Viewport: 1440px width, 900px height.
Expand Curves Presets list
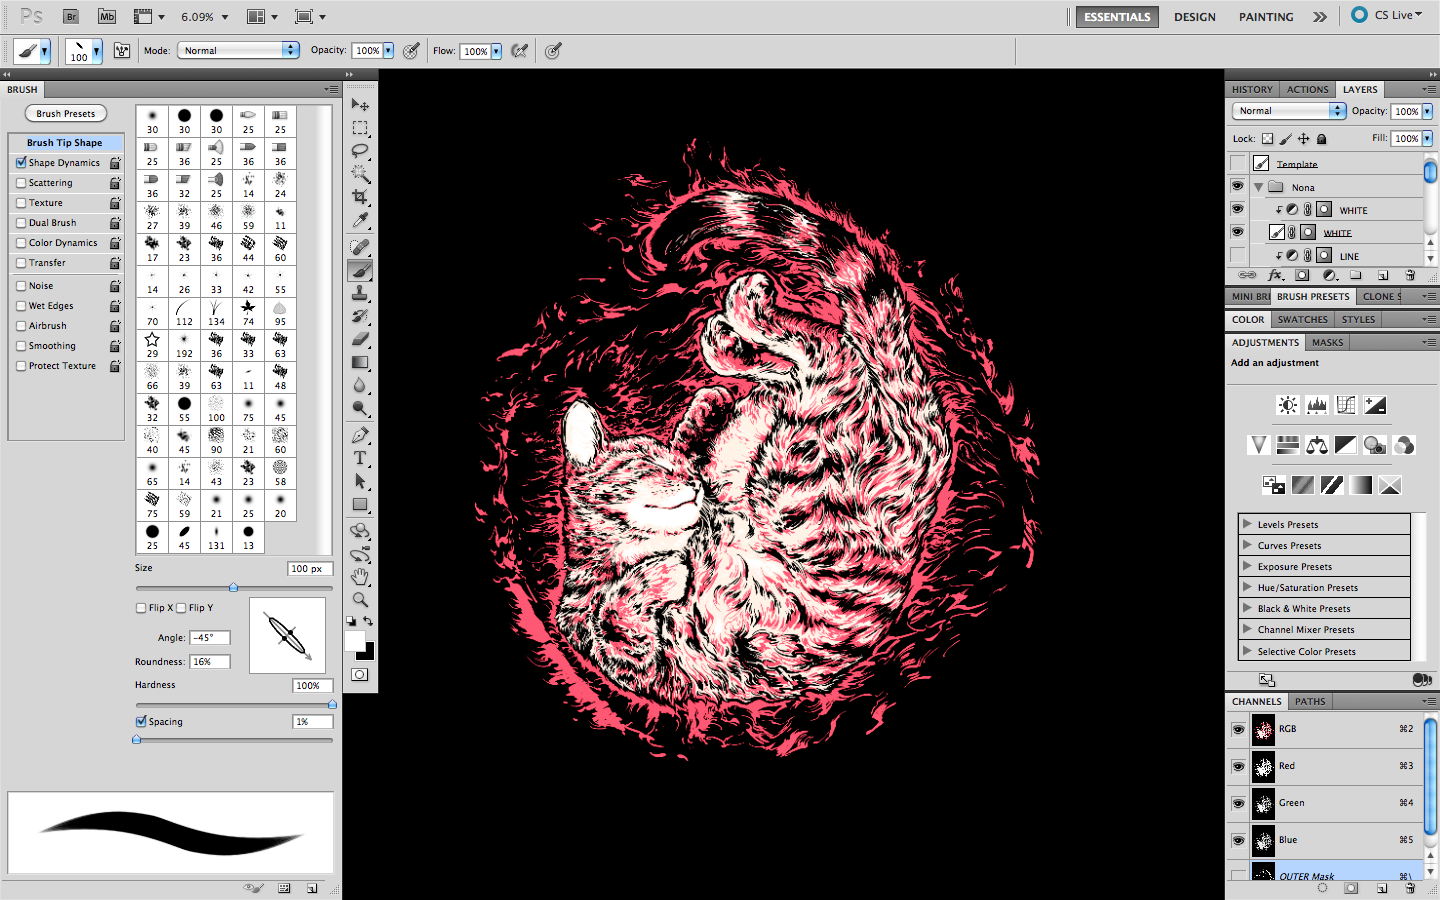[x=1247, y=545]
